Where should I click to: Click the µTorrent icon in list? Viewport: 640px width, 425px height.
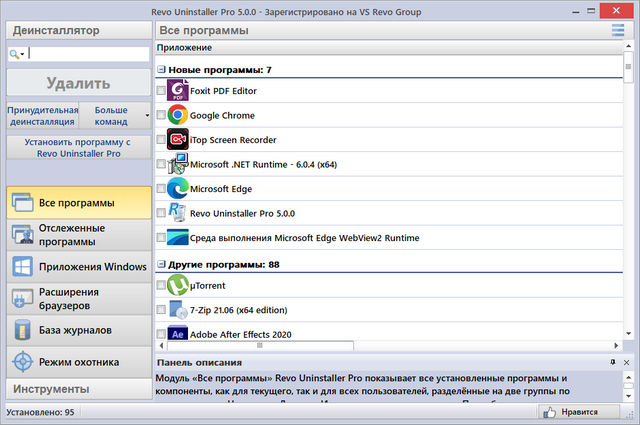coord(177,286)
